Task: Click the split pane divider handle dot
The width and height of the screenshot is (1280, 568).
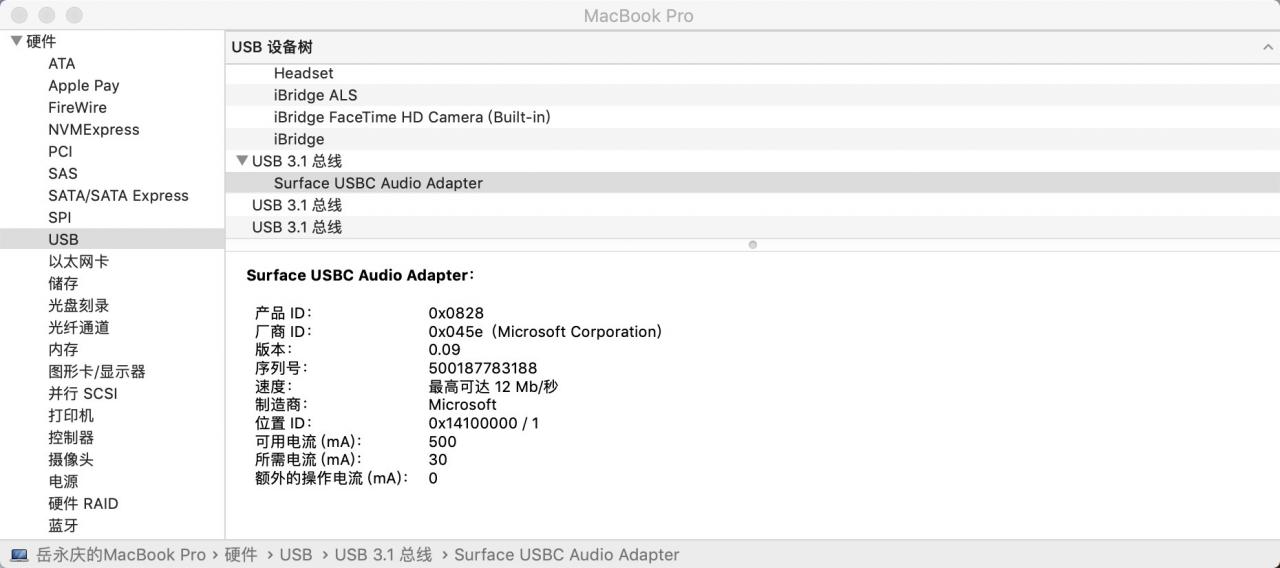Action: [x=752, y=244]
